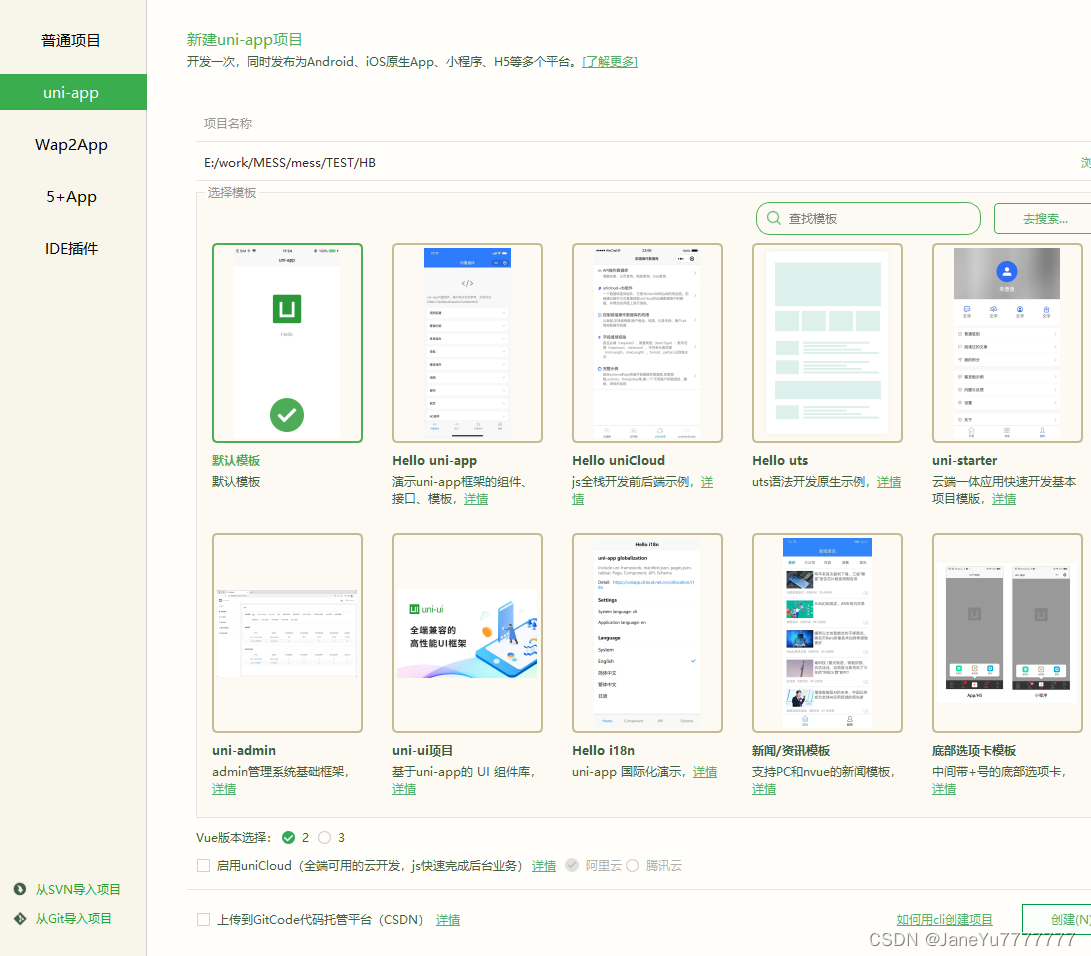Switch to the Wap2App tab

(x=70, y=145)
